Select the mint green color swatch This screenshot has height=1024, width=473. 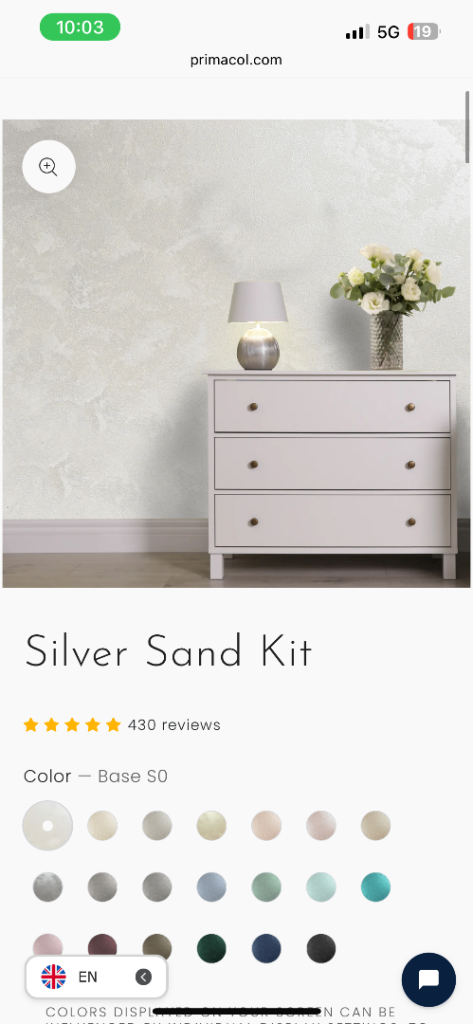pos(267,887)
